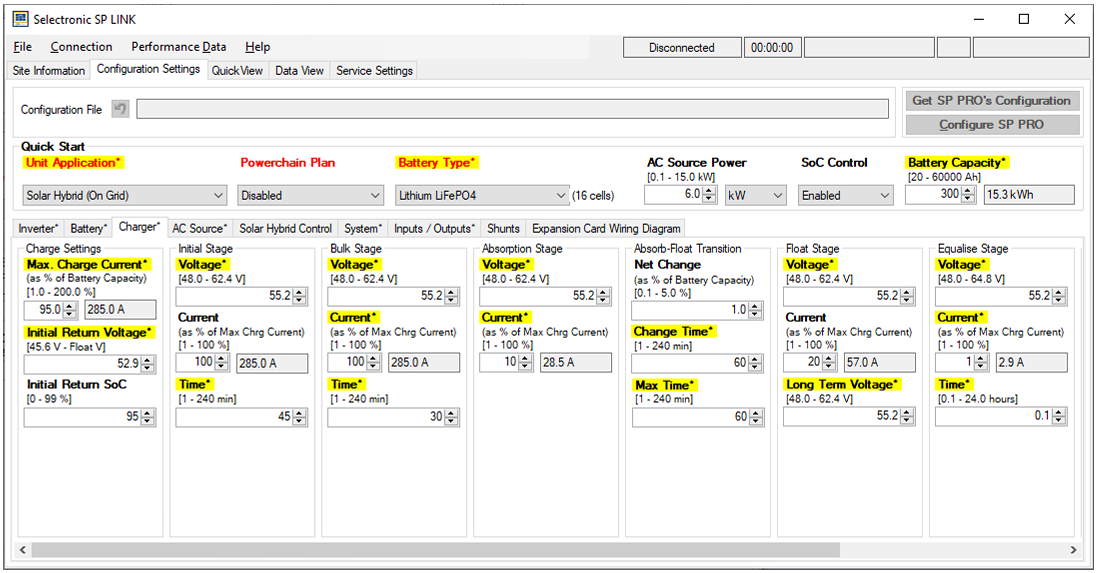Open the Battery sub-tab

pyautogui.click(x=88, y=228)
